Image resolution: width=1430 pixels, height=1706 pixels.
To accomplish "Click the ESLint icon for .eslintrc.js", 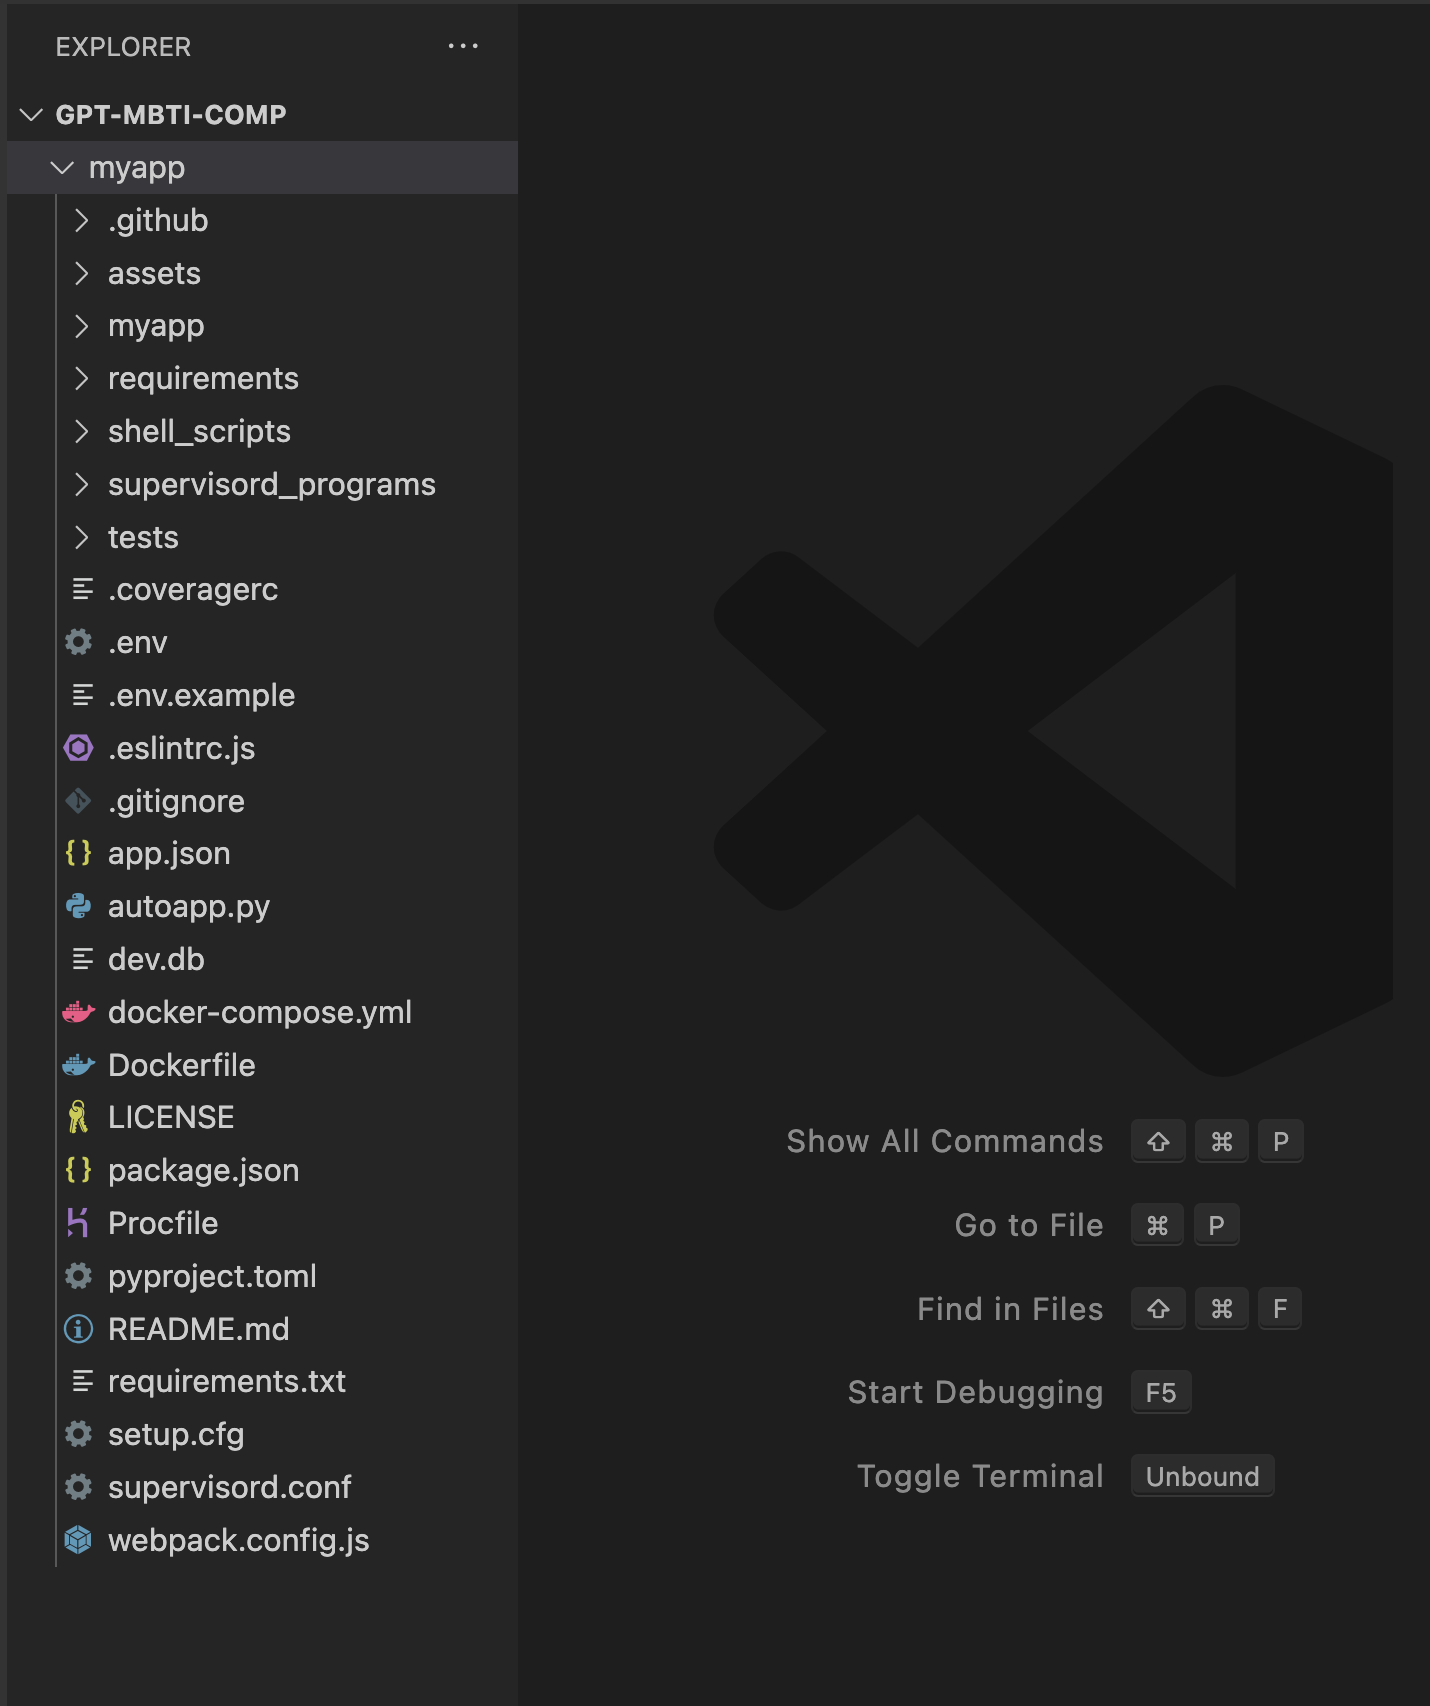I will [x=79, y=748].
